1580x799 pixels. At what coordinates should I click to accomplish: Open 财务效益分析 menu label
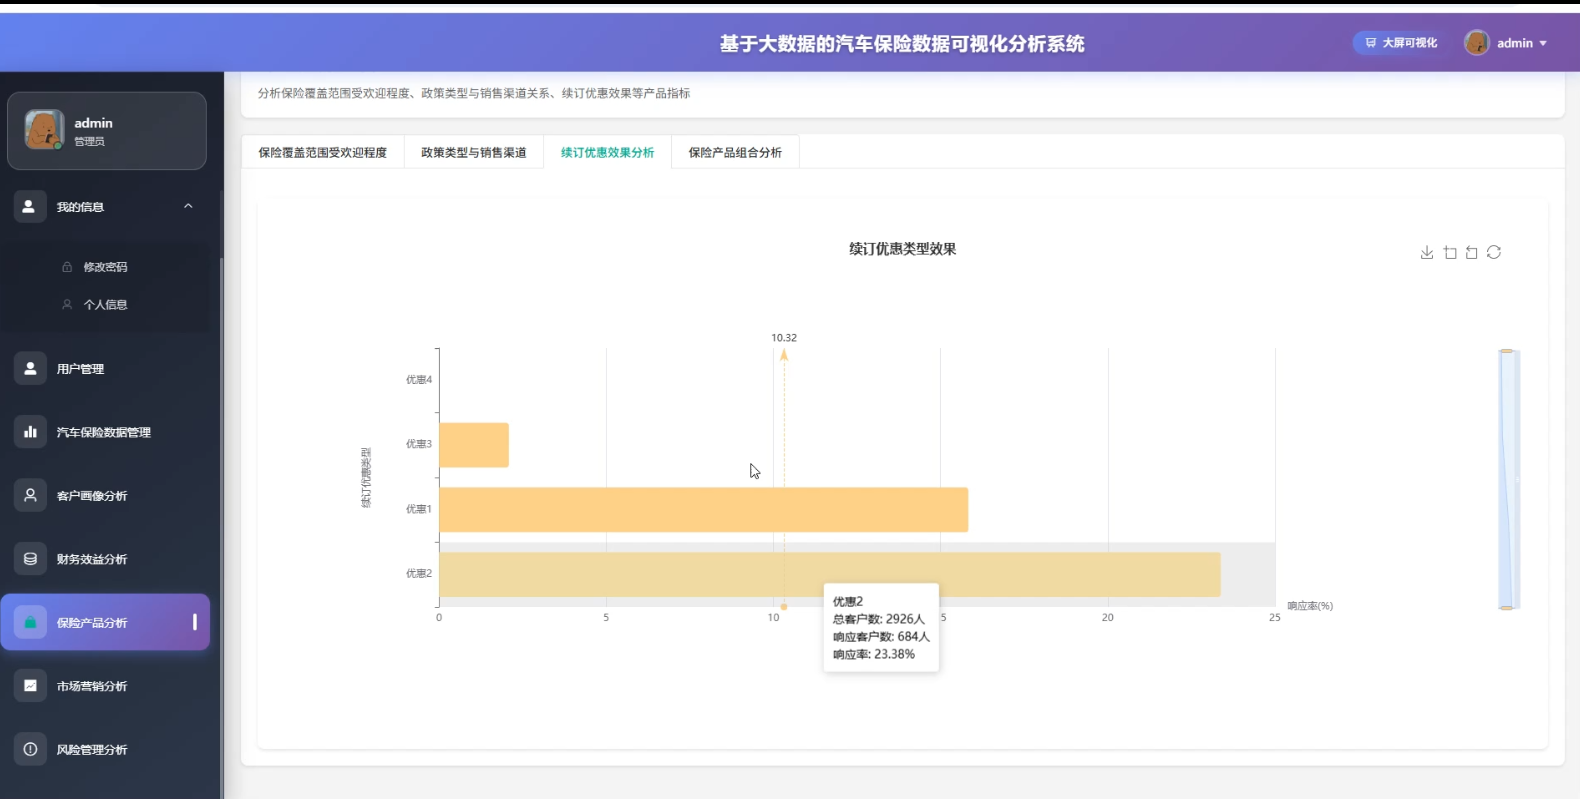point(92,559)
